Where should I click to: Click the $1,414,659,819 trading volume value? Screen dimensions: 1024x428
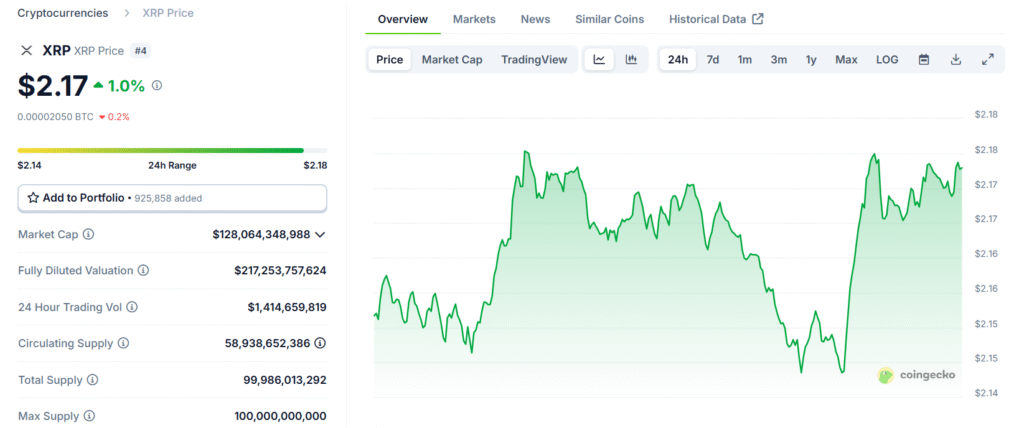(x=287, y=306)
